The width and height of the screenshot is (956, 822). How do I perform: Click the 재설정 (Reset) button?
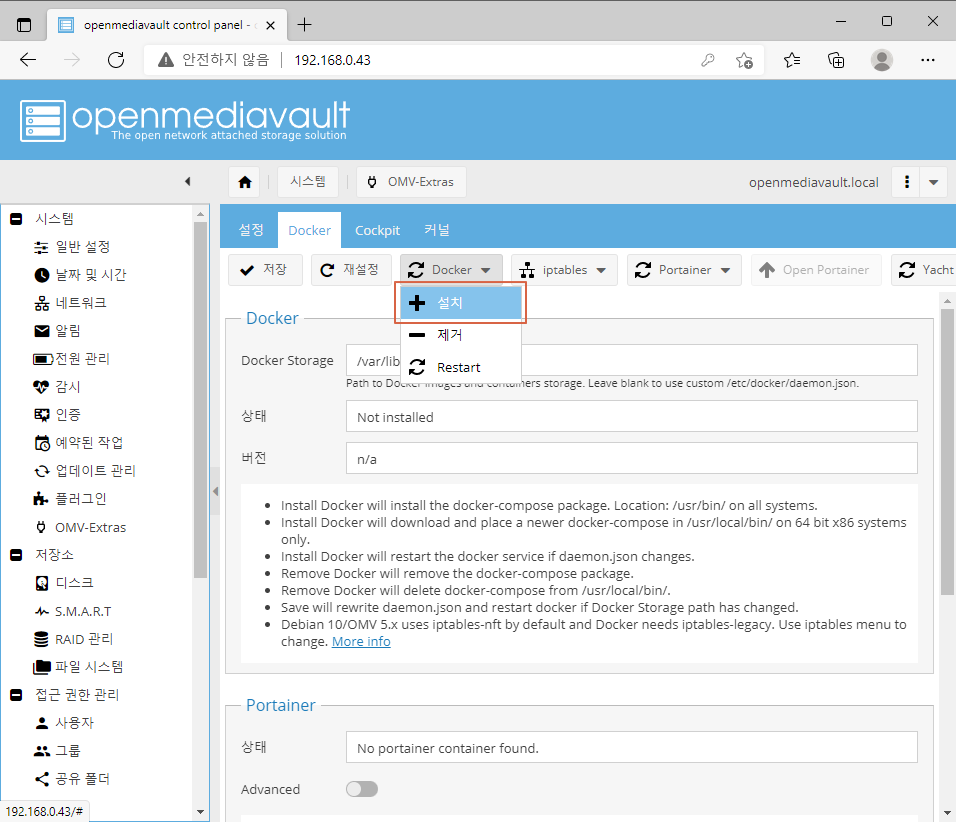pos(351,270)
